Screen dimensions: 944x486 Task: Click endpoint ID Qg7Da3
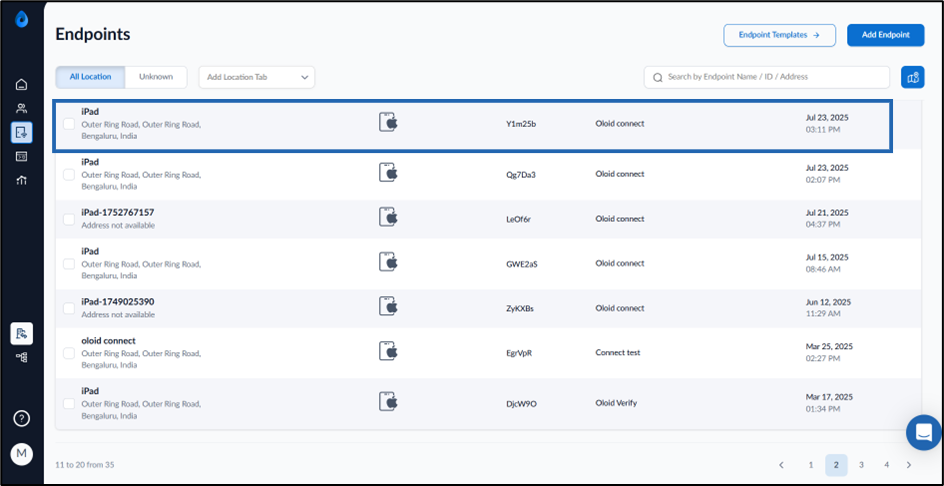pyautogui.click(x=521, y=175)
